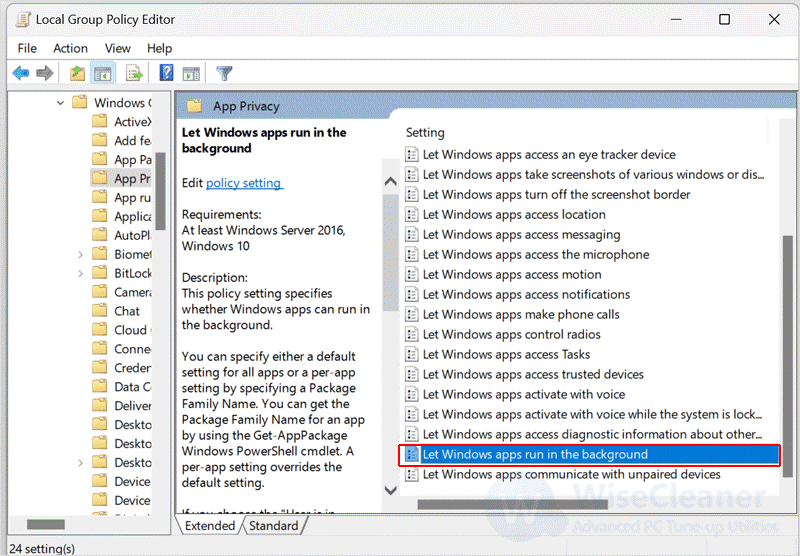Open the policy setting link
The image size is (800, 556).
click(x=244, y=183)
